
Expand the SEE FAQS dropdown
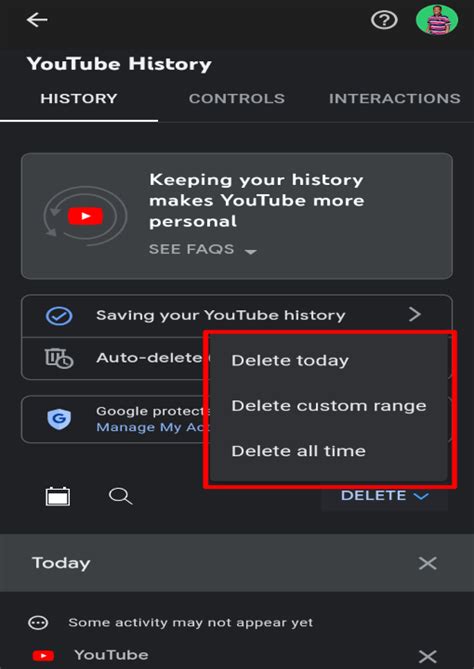[203, 249]
